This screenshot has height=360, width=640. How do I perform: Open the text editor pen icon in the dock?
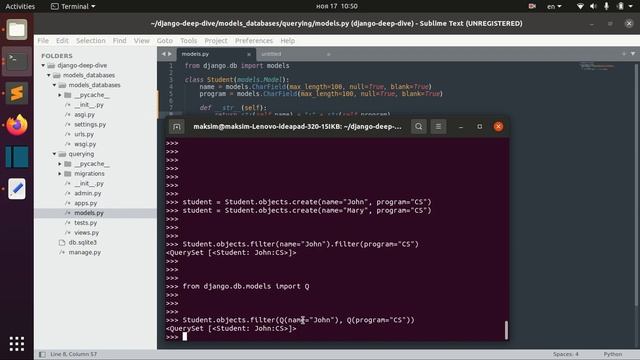coord(17,189)
